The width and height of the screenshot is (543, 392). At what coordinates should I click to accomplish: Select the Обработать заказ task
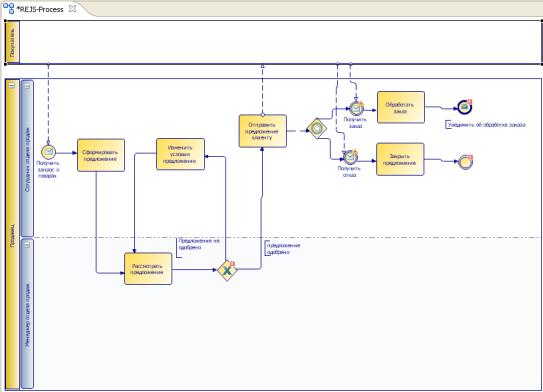pos(401,107)
